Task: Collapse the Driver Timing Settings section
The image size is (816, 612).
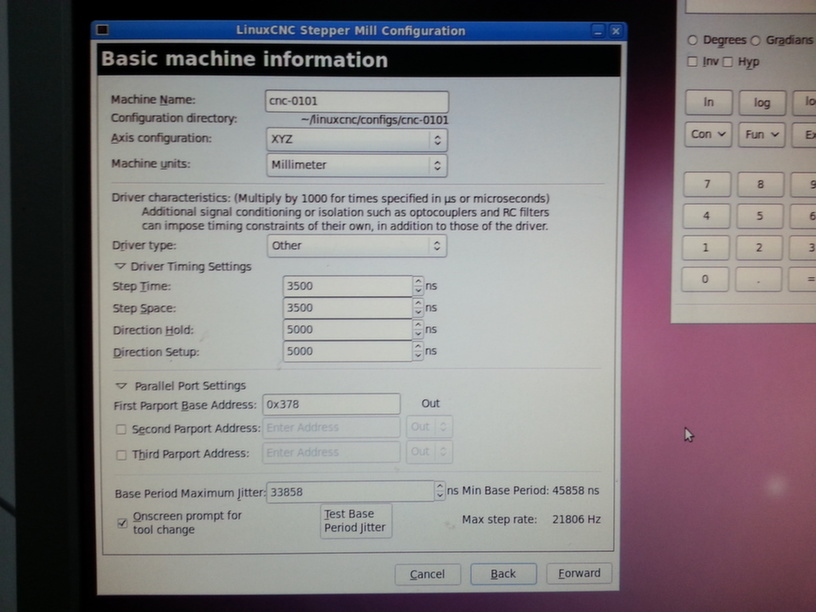Action: 120,266
